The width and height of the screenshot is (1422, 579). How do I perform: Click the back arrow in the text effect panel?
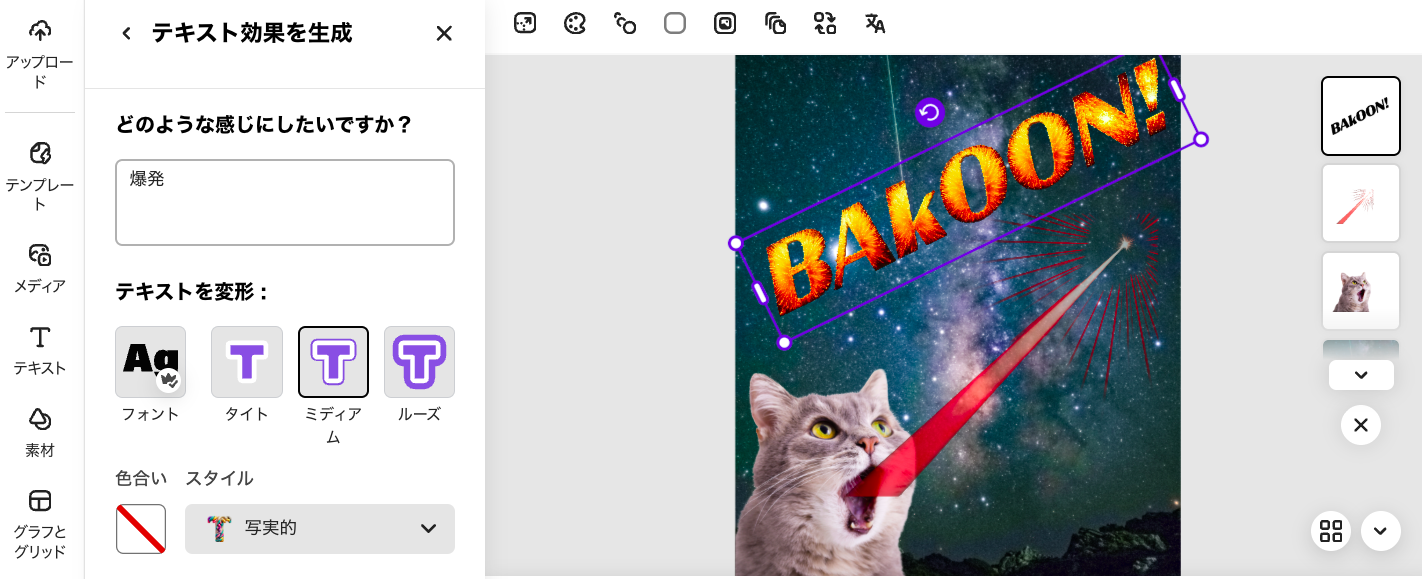[126, 33]
